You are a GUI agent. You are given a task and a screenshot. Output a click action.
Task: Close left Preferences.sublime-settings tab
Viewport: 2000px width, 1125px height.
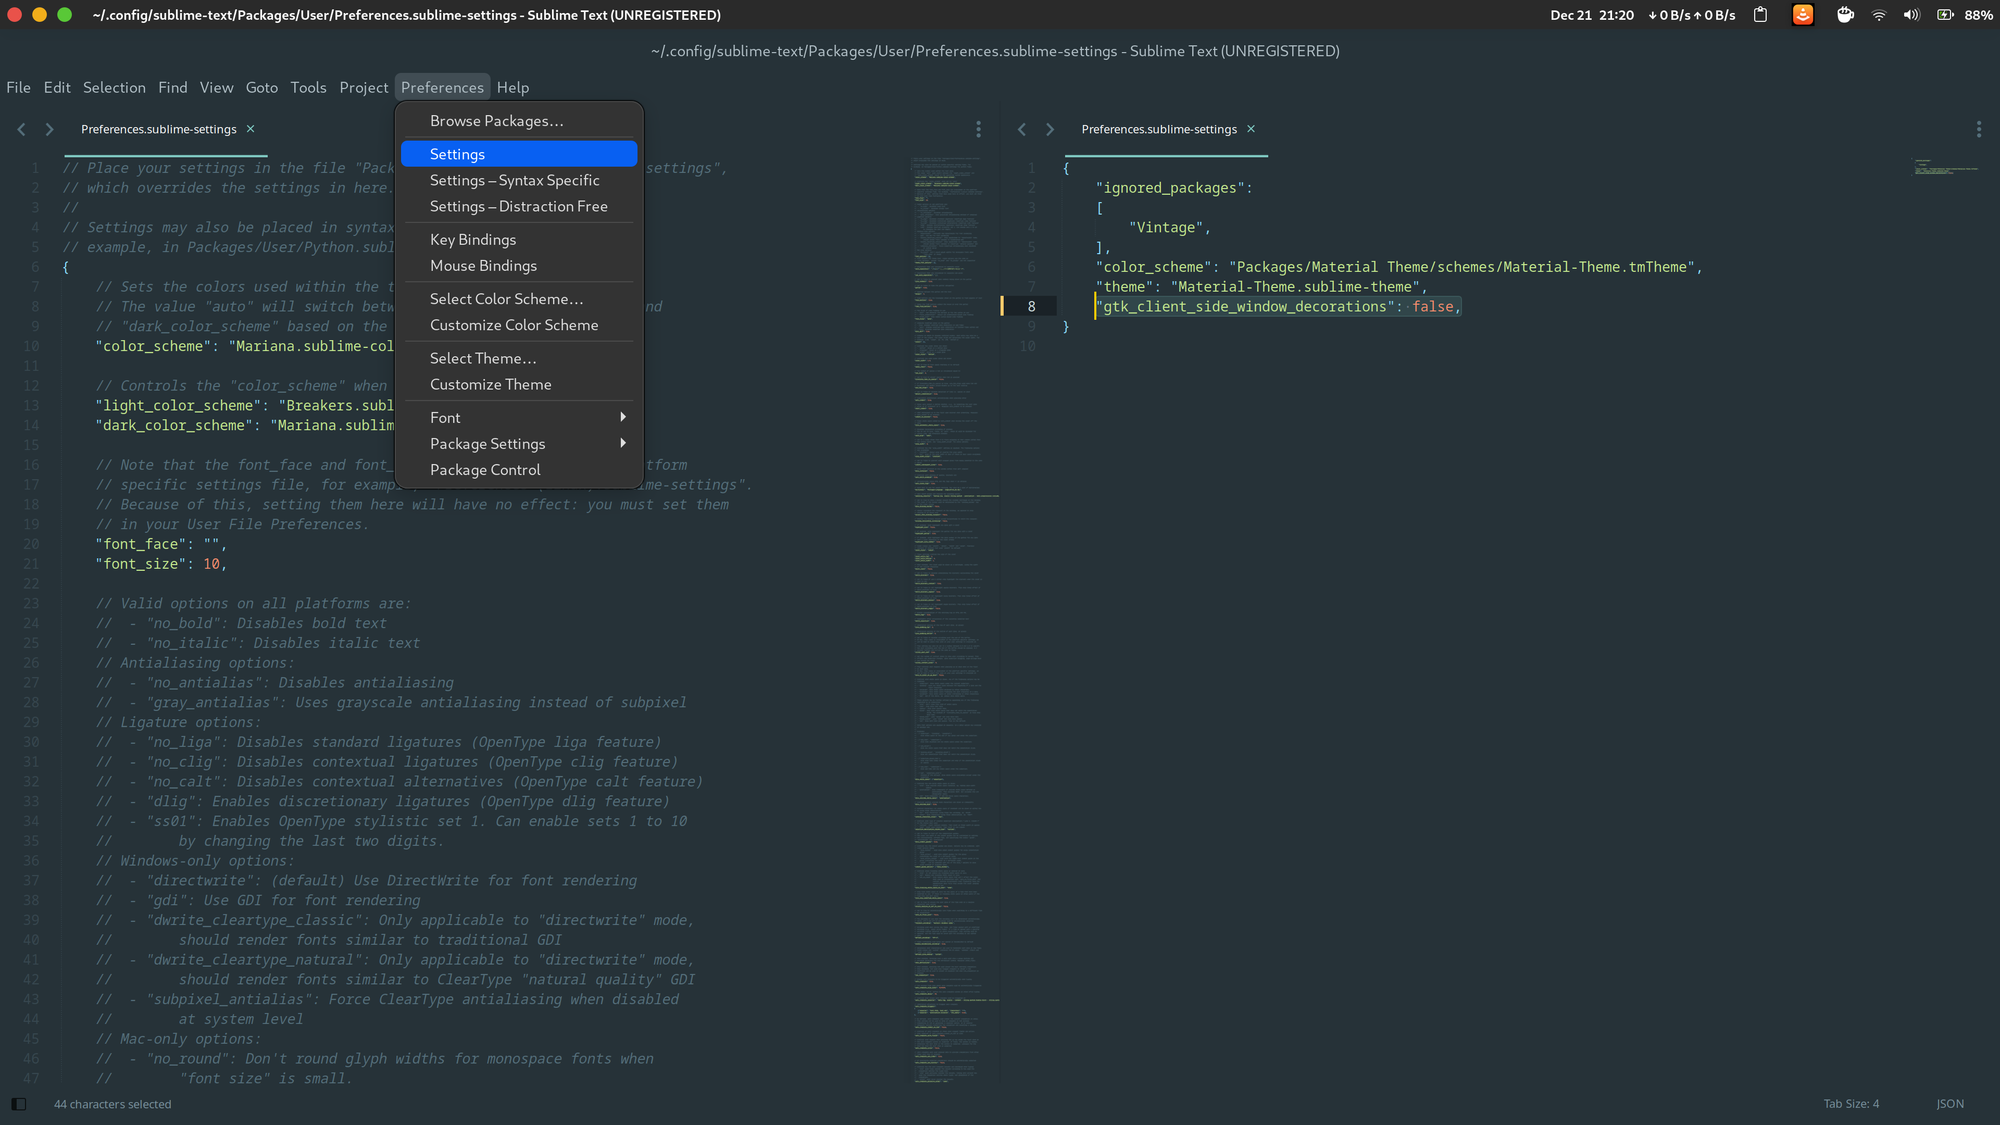coord(251,129)
